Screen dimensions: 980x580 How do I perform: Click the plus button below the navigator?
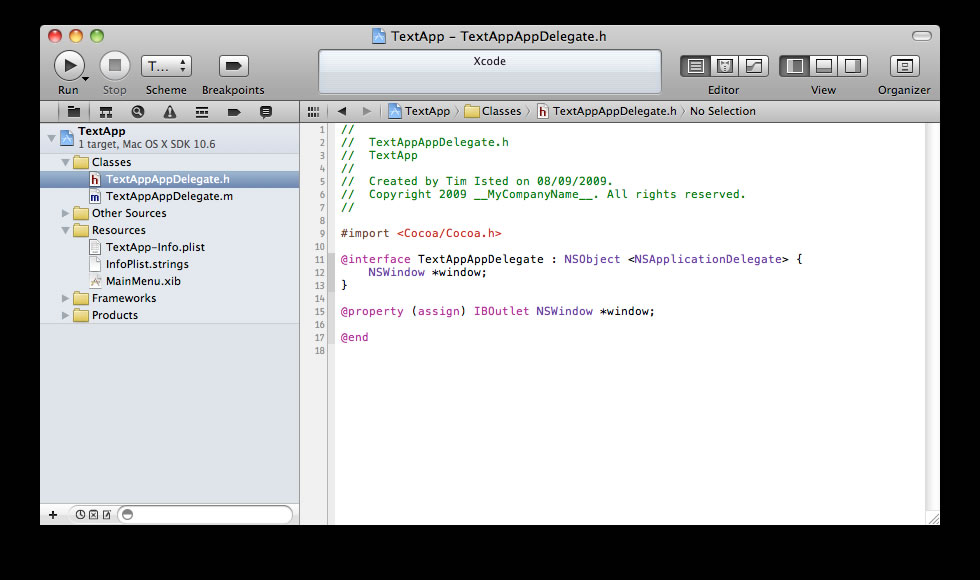pos(53,515)
